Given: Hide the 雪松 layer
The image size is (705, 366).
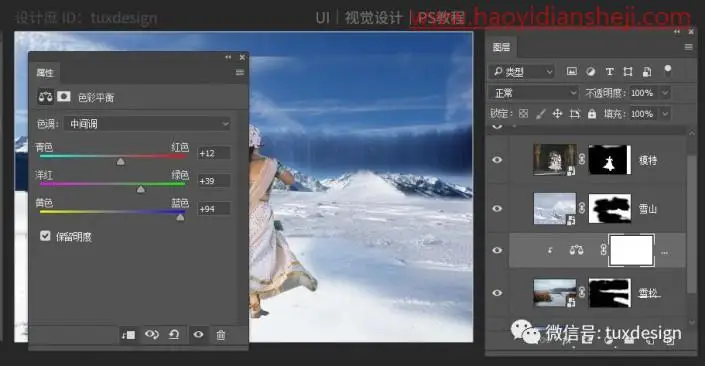Looking at the screenshot, I should 497,293.
